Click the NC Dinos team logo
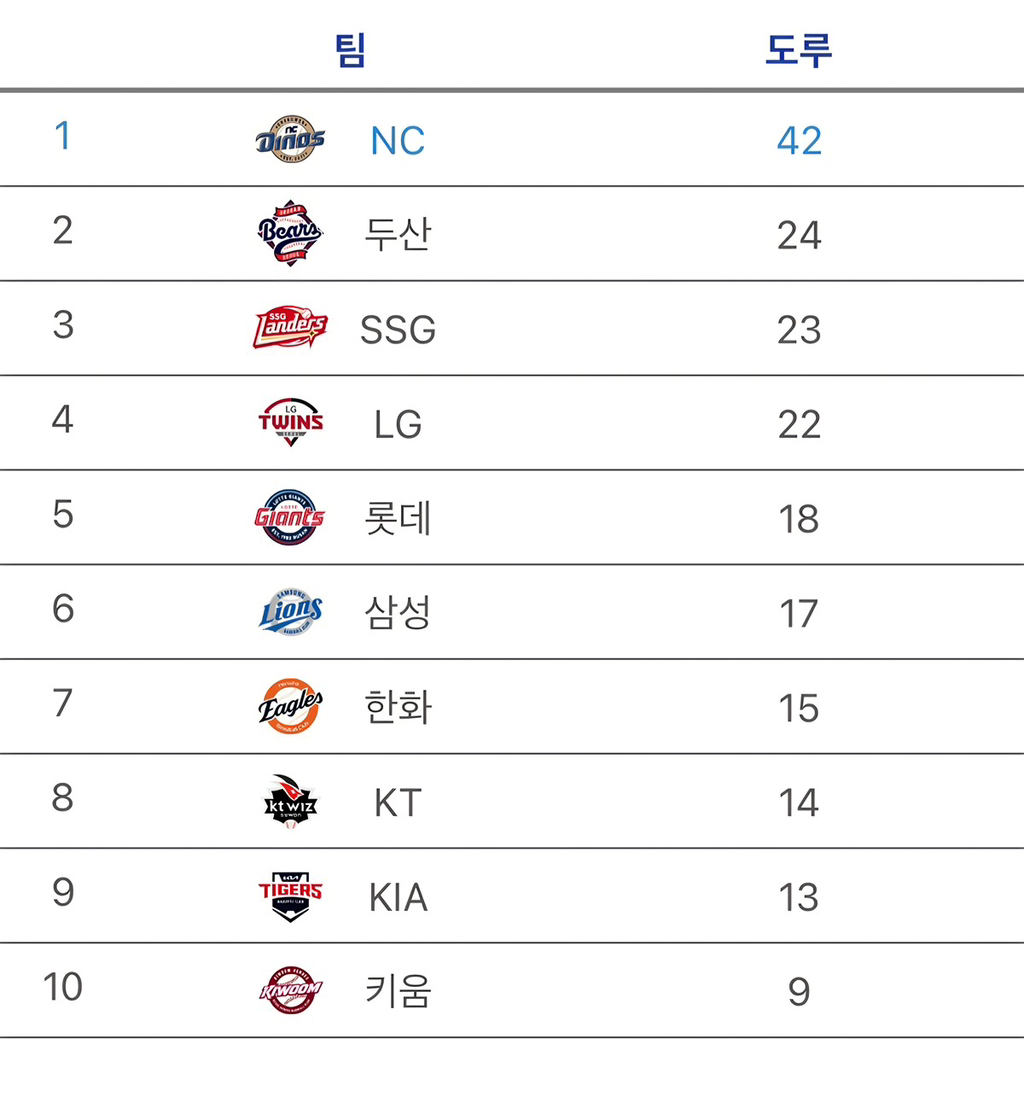1024x1103 pixels. pyautogui.click(x=290, y=139)
